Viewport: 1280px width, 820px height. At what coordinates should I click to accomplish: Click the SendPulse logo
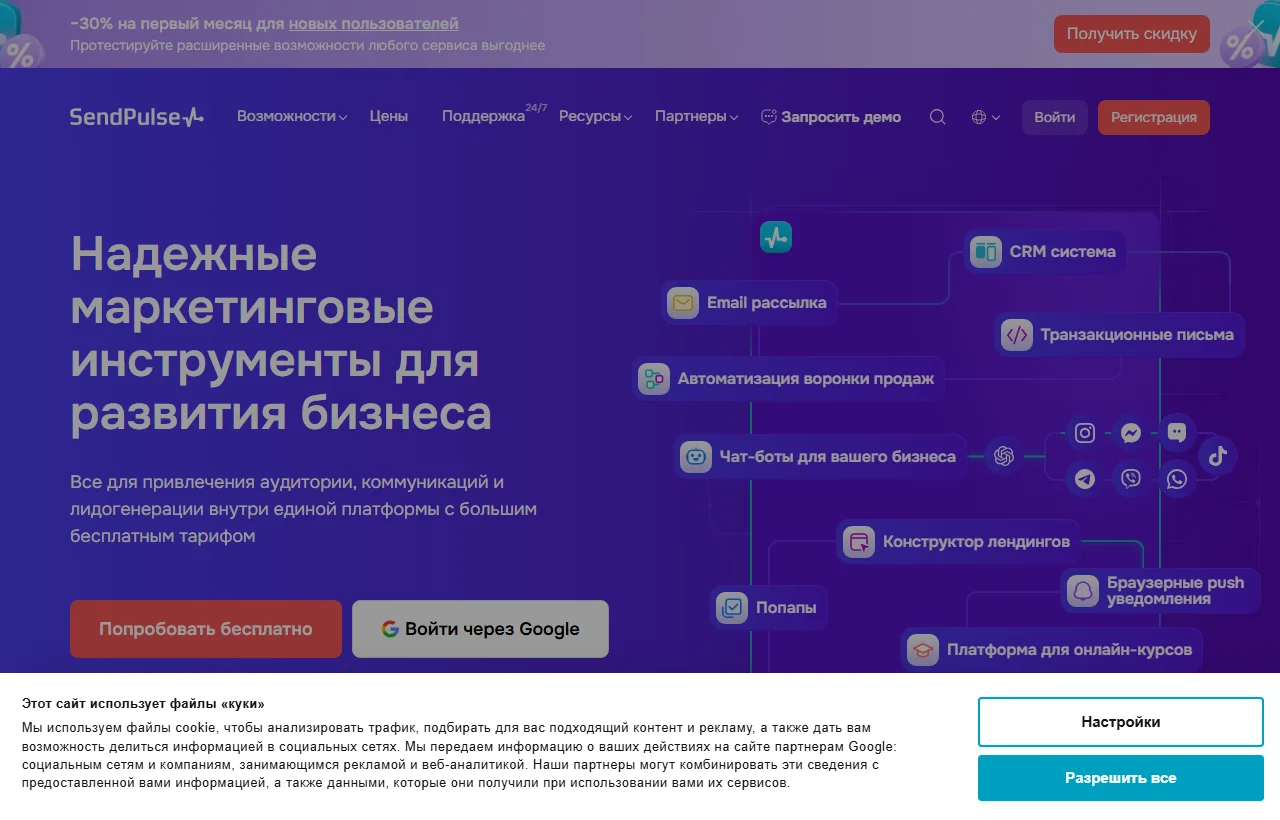click(x=137, y=117)
